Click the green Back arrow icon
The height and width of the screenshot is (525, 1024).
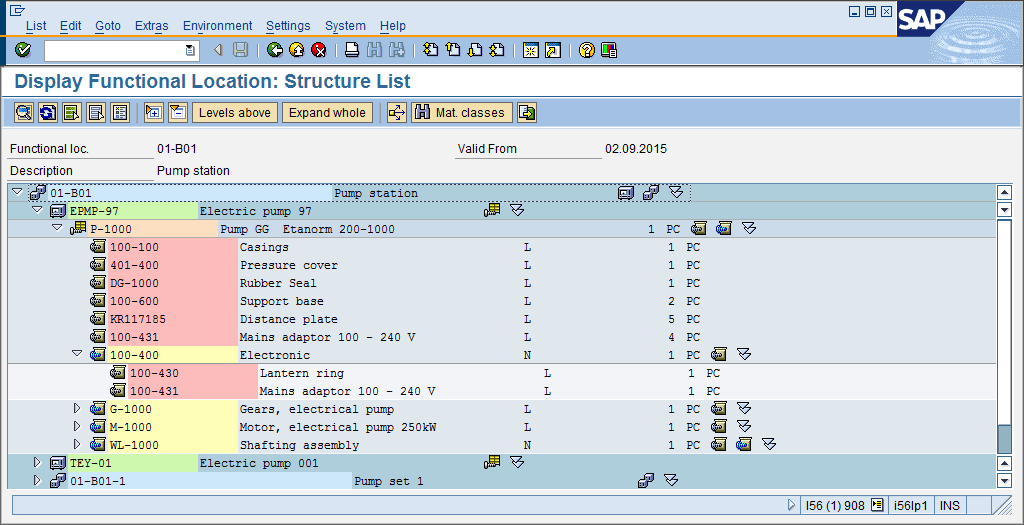tap(275, 50)
